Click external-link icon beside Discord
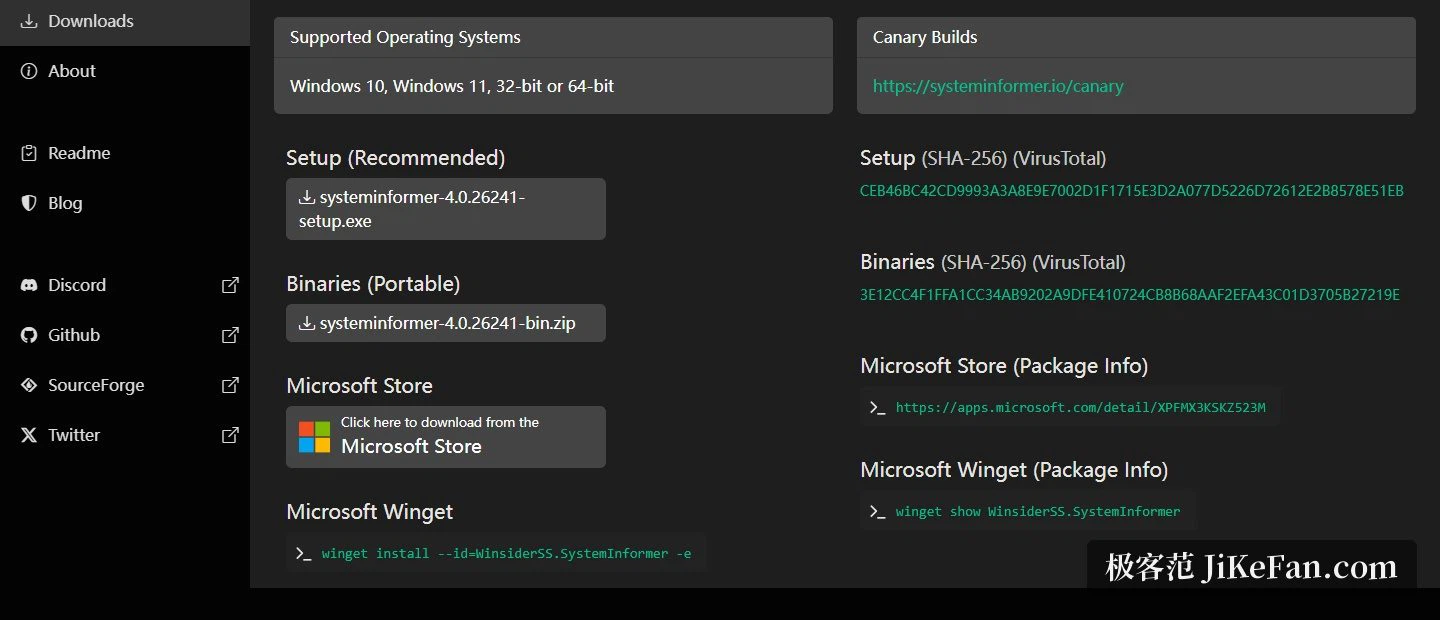Viewport: 1440px width, 620px height. coord(230,285)
